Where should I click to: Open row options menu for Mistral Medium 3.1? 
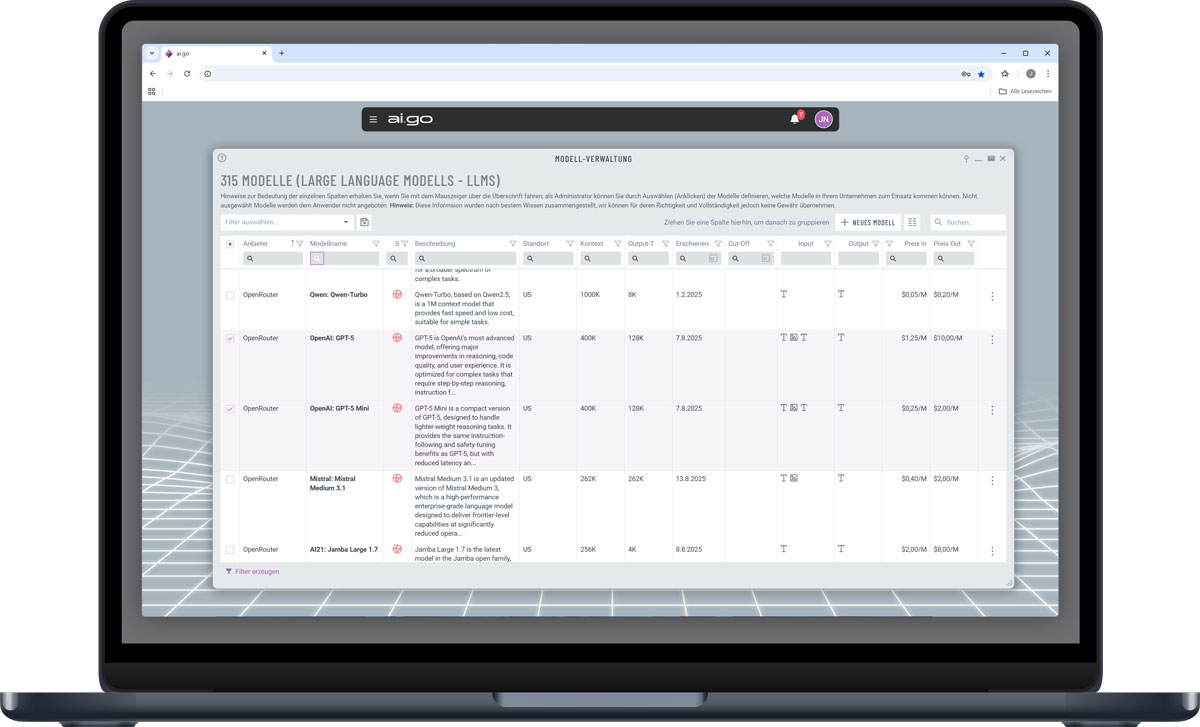pyautogui.click(x=992, y=480)
